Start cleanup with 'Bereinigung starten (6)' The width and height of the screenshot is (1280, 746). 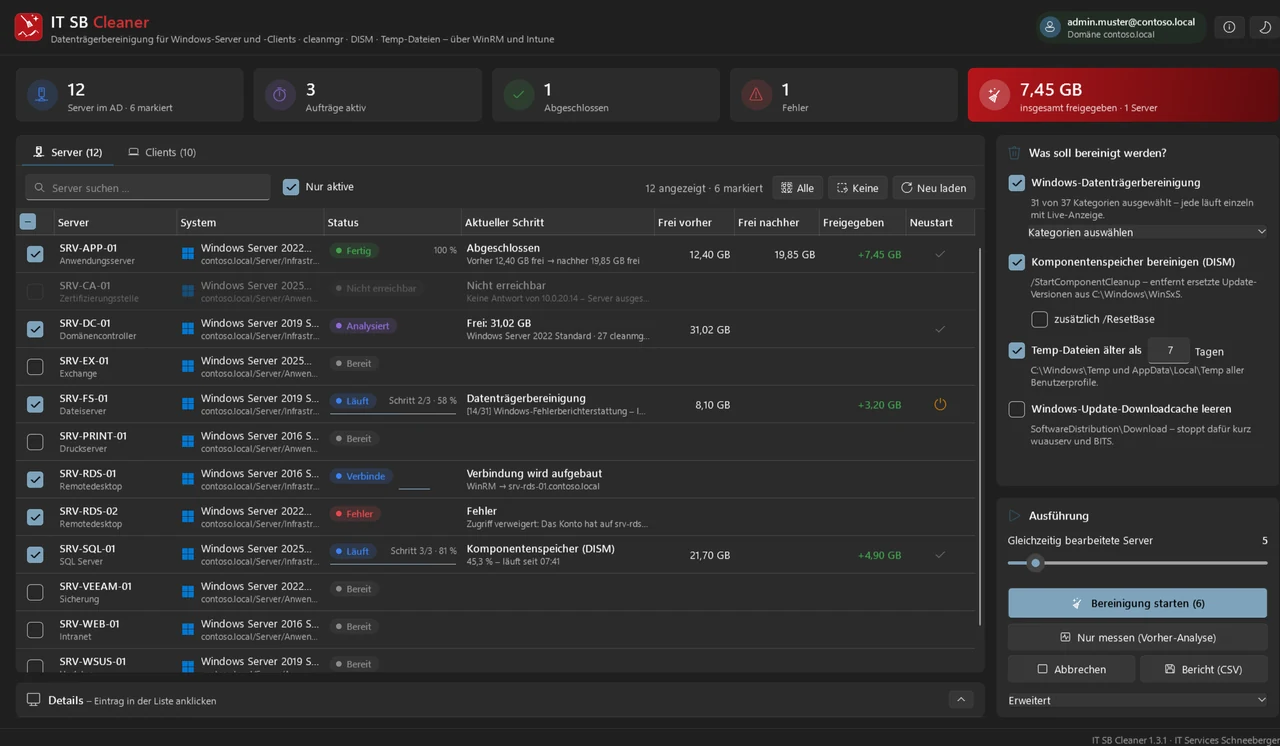[1138, 603]
